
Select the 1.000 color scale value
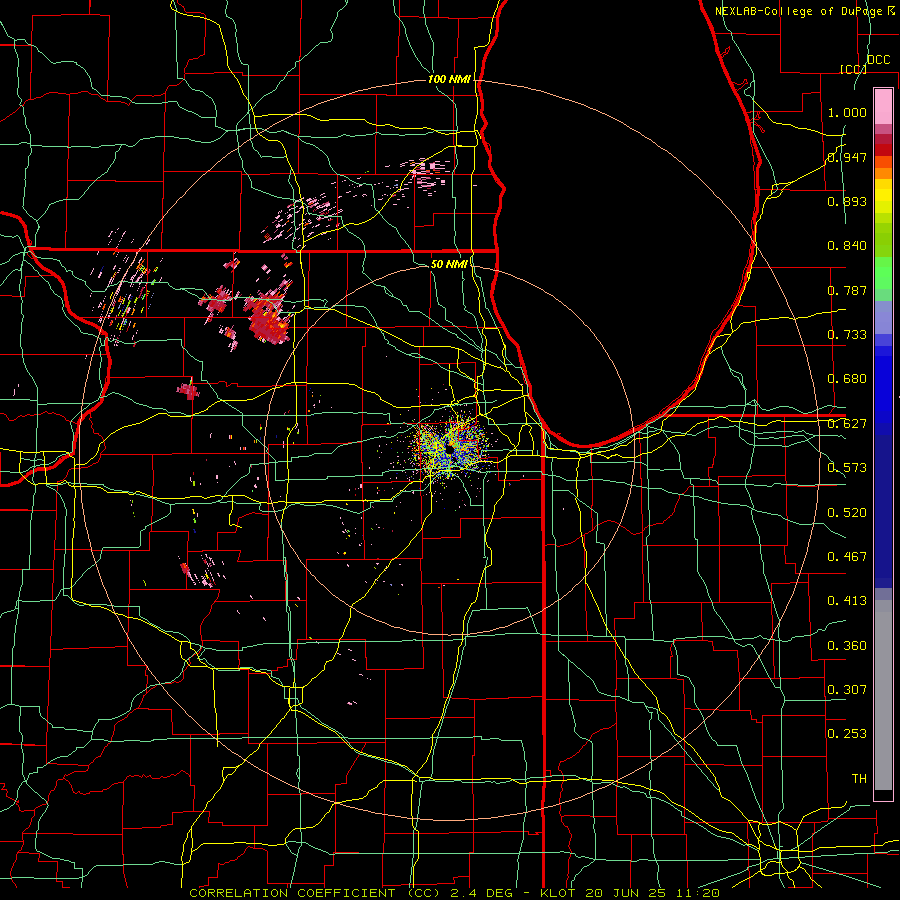pyautogui.click(x=847, y=112)
